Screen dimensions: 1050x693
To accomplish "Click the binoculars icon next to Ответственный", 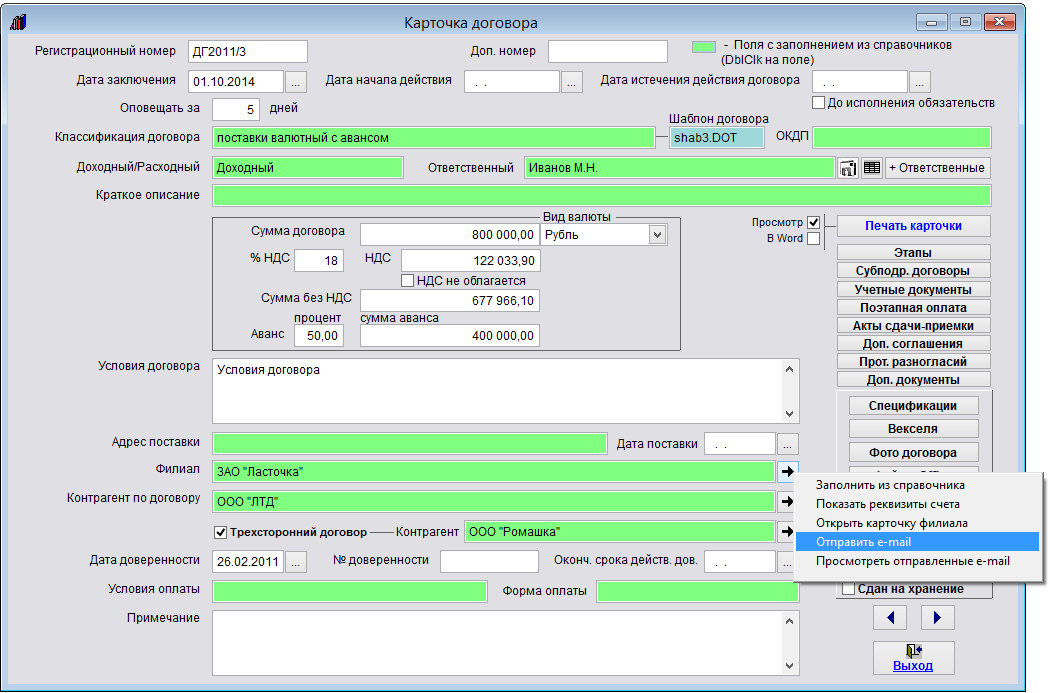I will (848, 168).
